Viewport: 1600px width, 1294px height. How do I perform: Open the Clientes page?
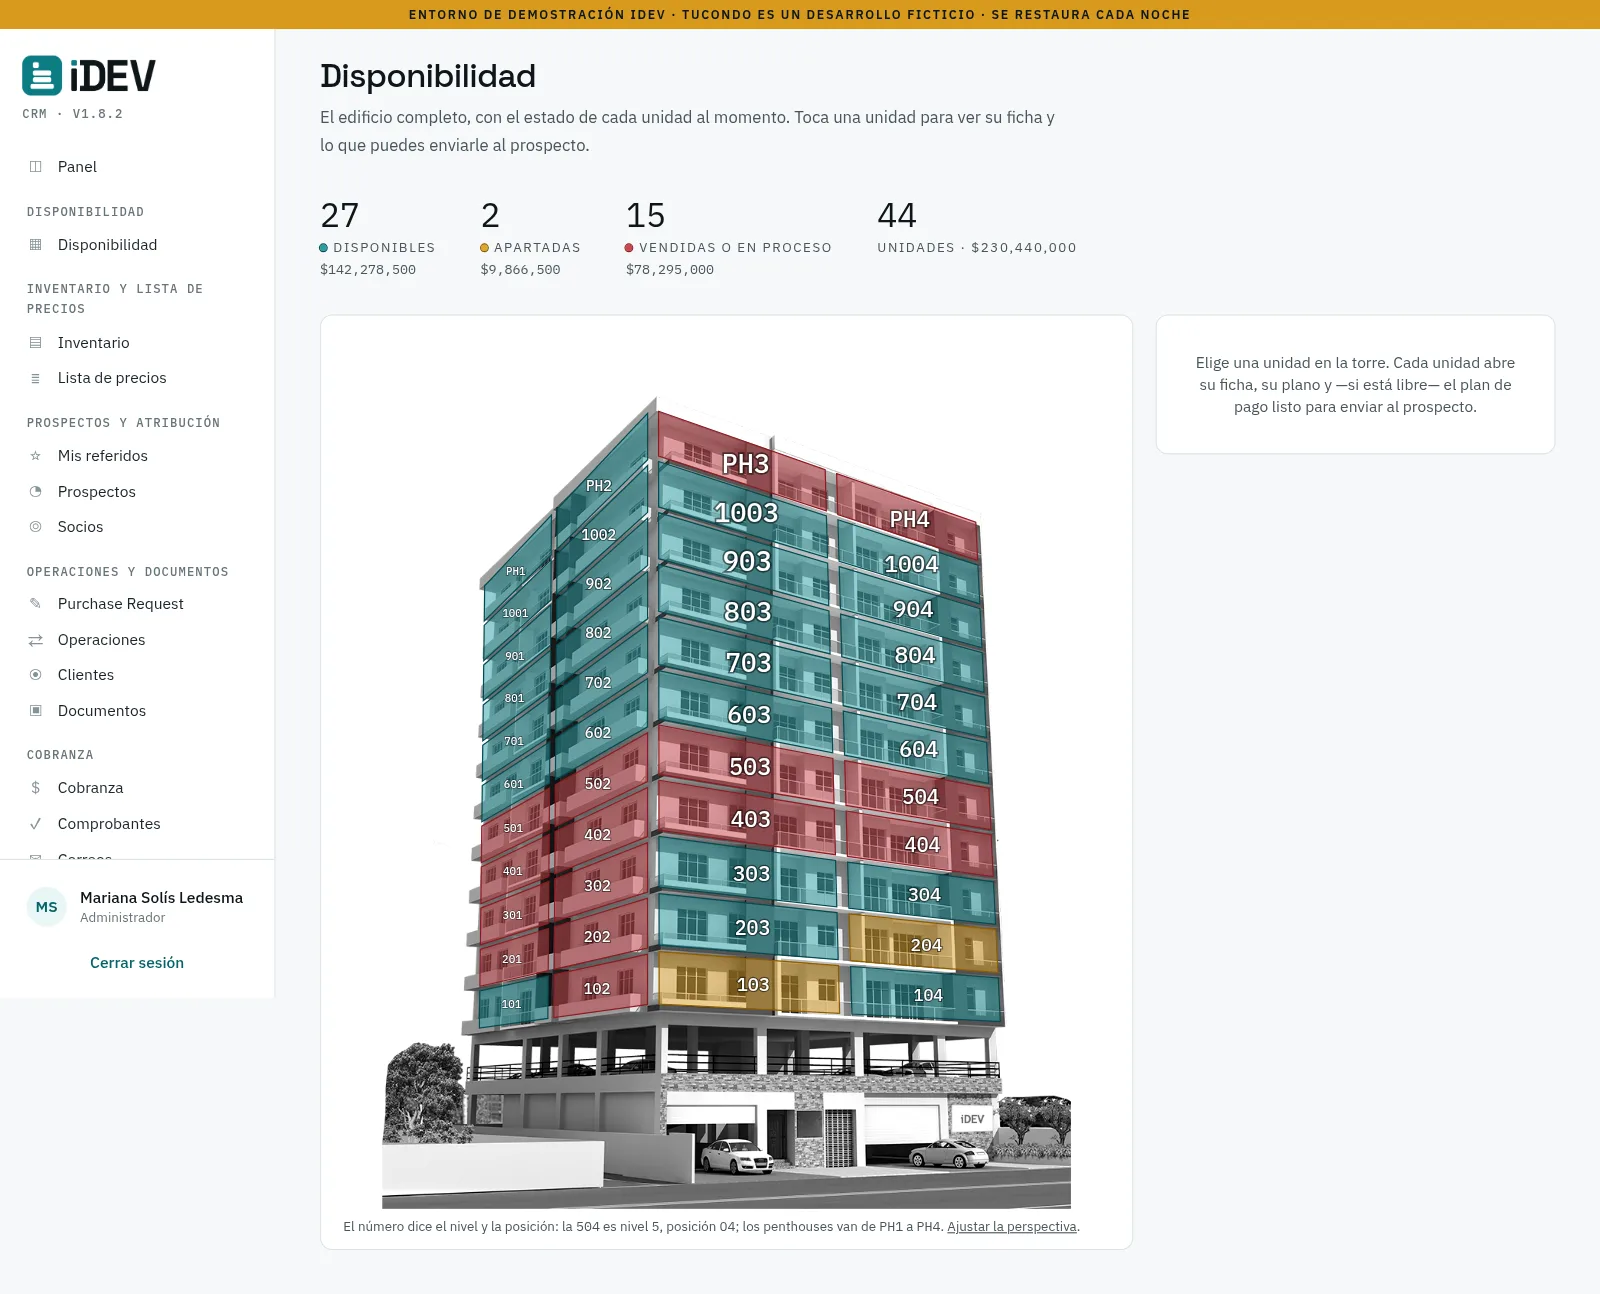tap(137, 675)
